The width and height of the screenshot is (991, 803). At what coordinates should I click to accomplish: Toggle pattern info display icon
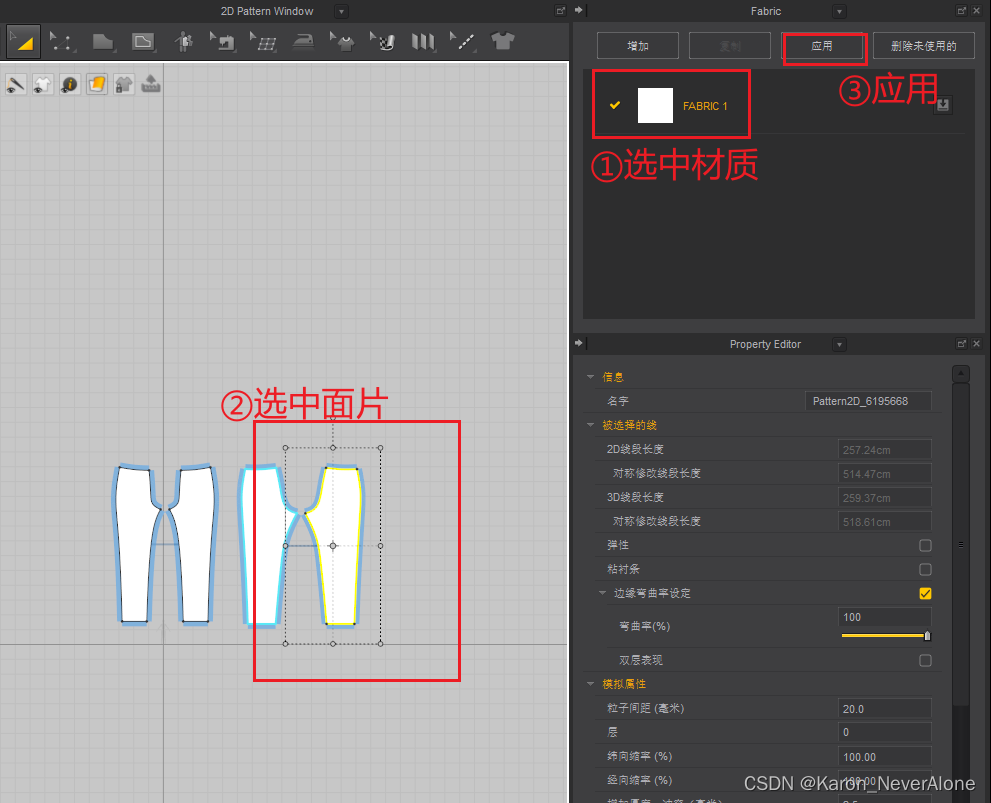pos(70,84)
